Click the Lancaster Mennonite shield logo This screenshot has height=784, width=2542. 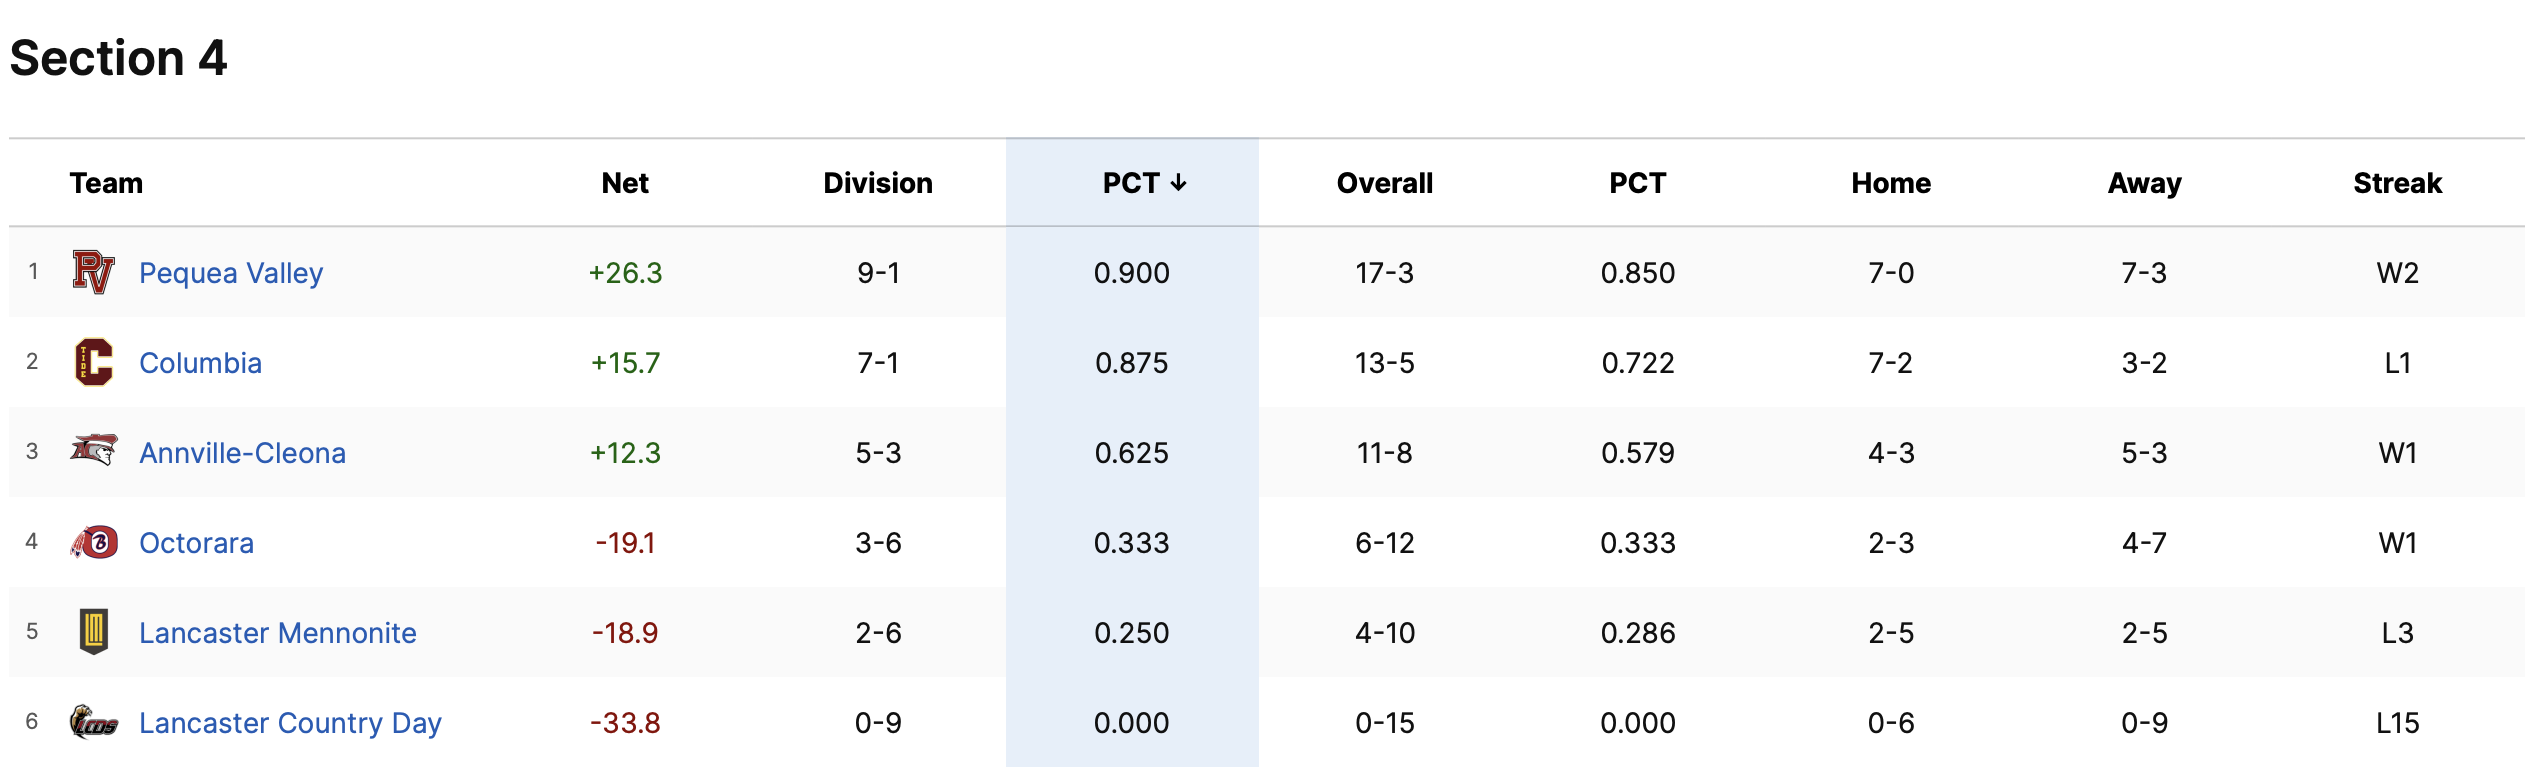94,632
